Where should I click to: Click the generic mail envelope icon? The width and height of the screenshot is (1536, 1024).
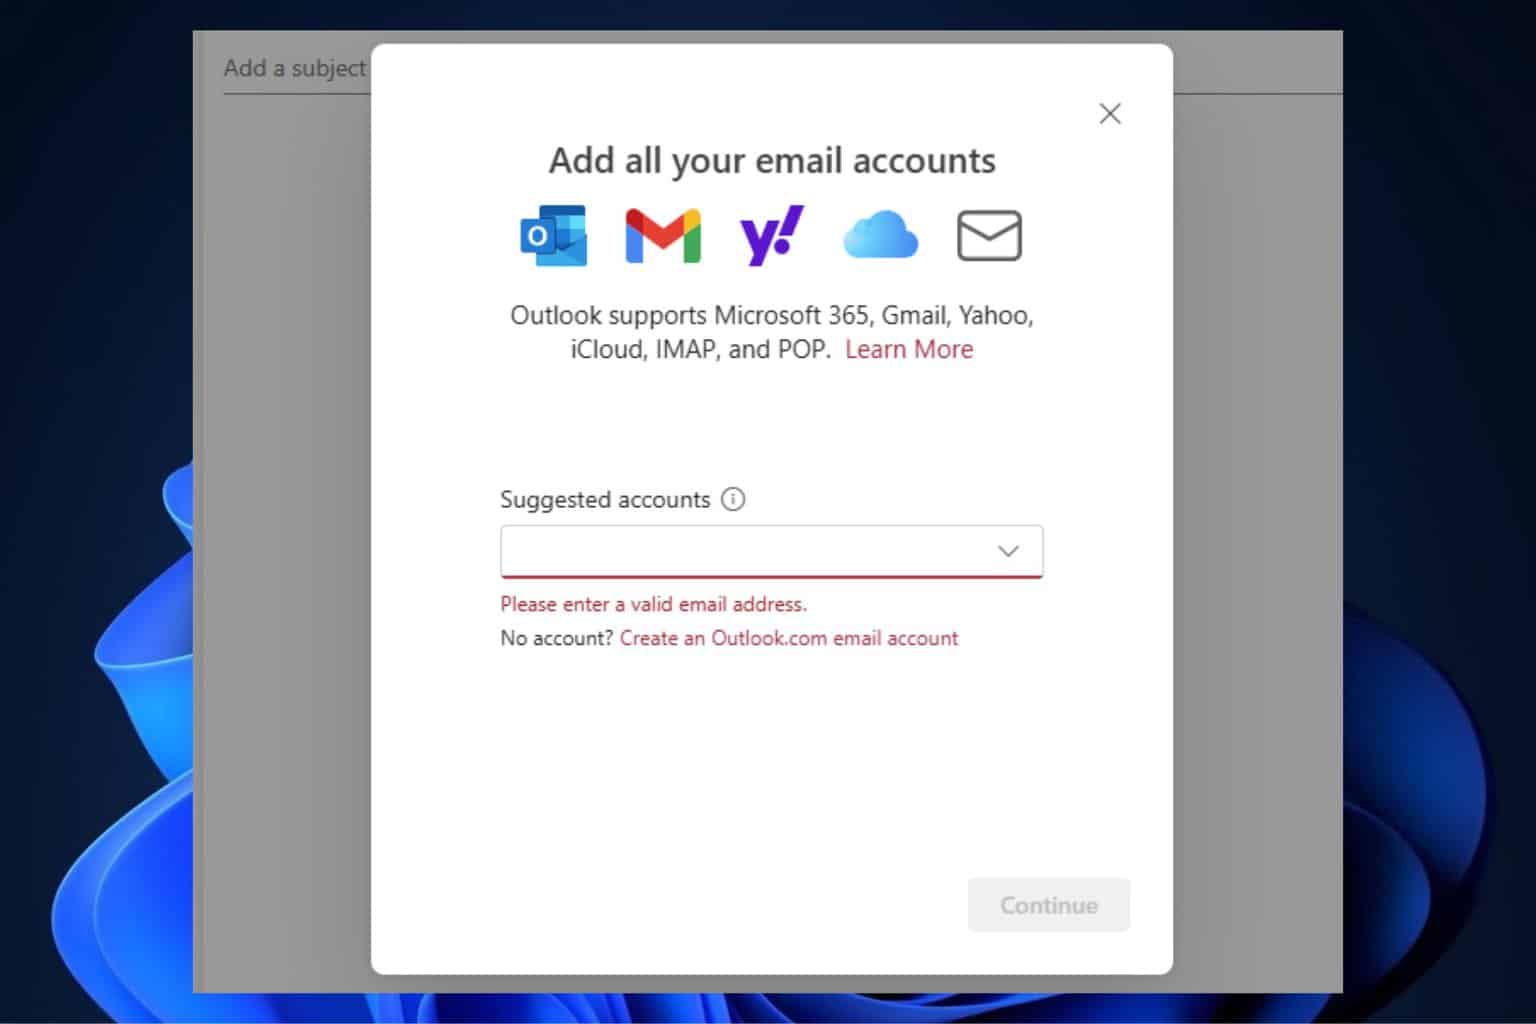tap(989, 235)
